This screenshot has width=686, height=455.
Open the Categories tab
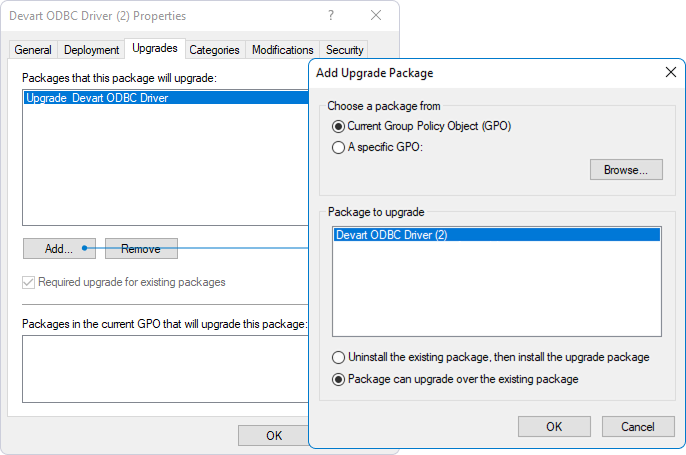pos(214,50)
